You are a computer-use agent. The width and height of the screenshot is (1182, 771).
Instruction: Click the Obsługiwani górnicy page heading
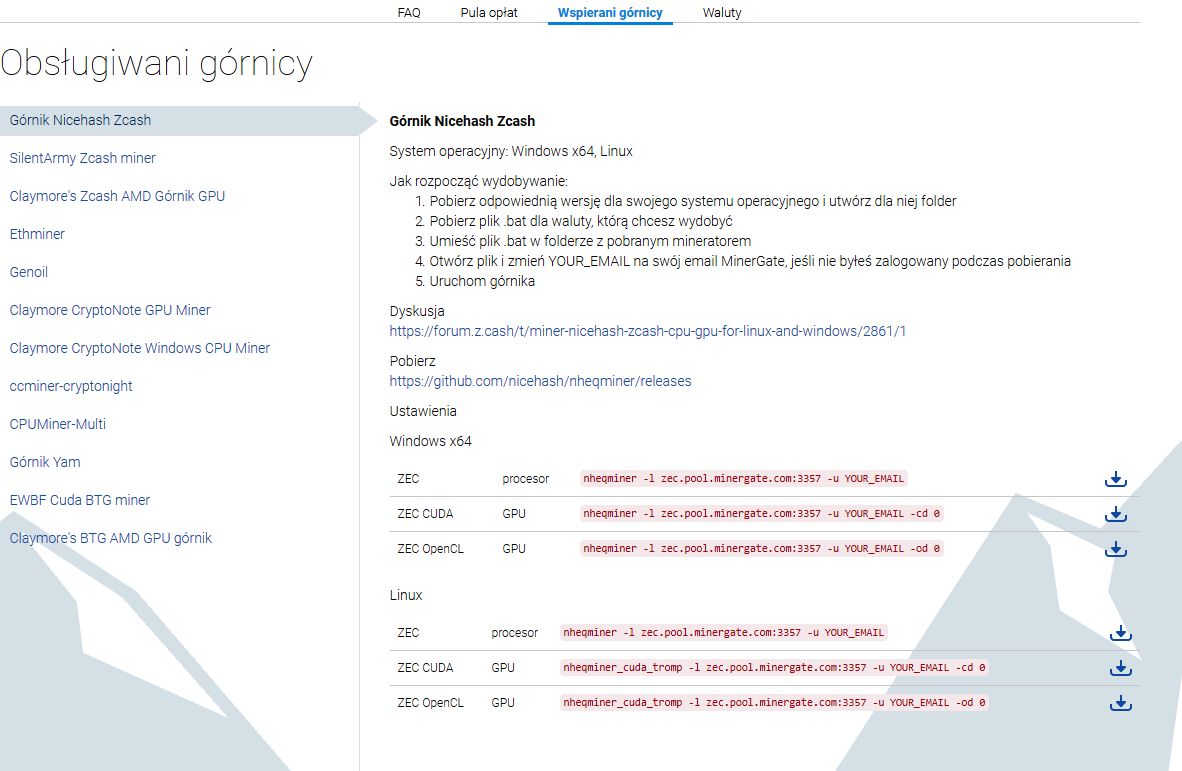click(156, 64)
